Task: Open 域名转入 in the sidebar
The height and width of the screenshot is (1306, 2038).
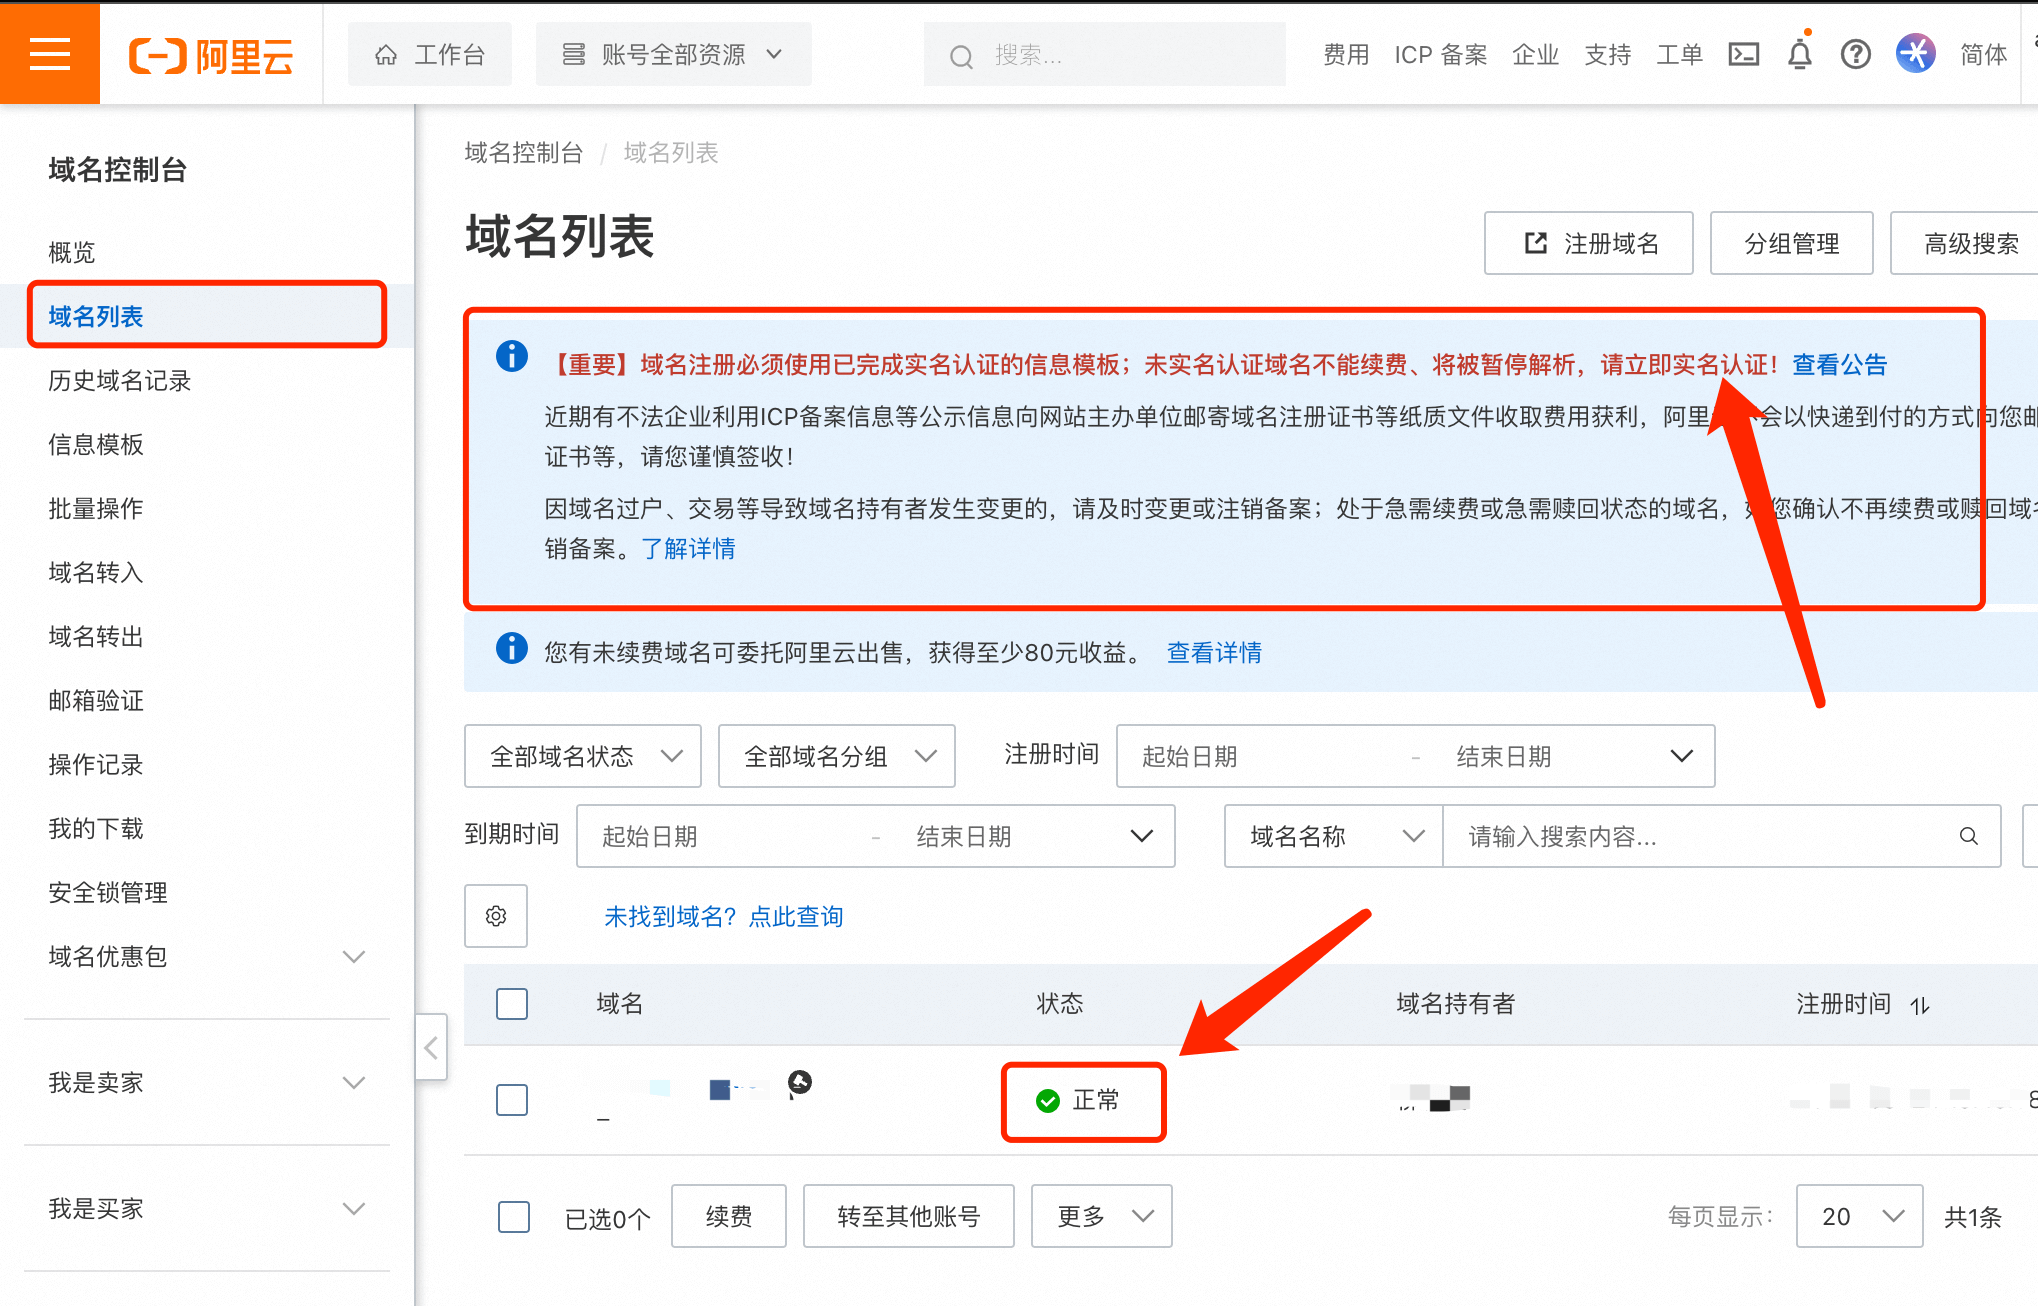Action: coord(96,572)
